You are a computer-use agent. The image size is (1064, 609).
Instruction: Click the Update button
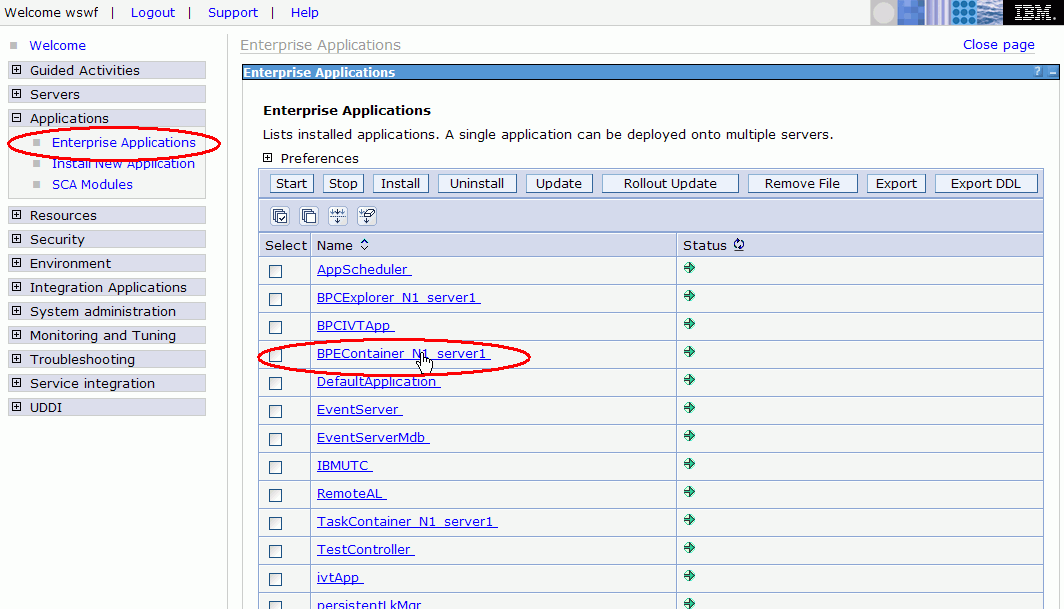coord(559,183)
